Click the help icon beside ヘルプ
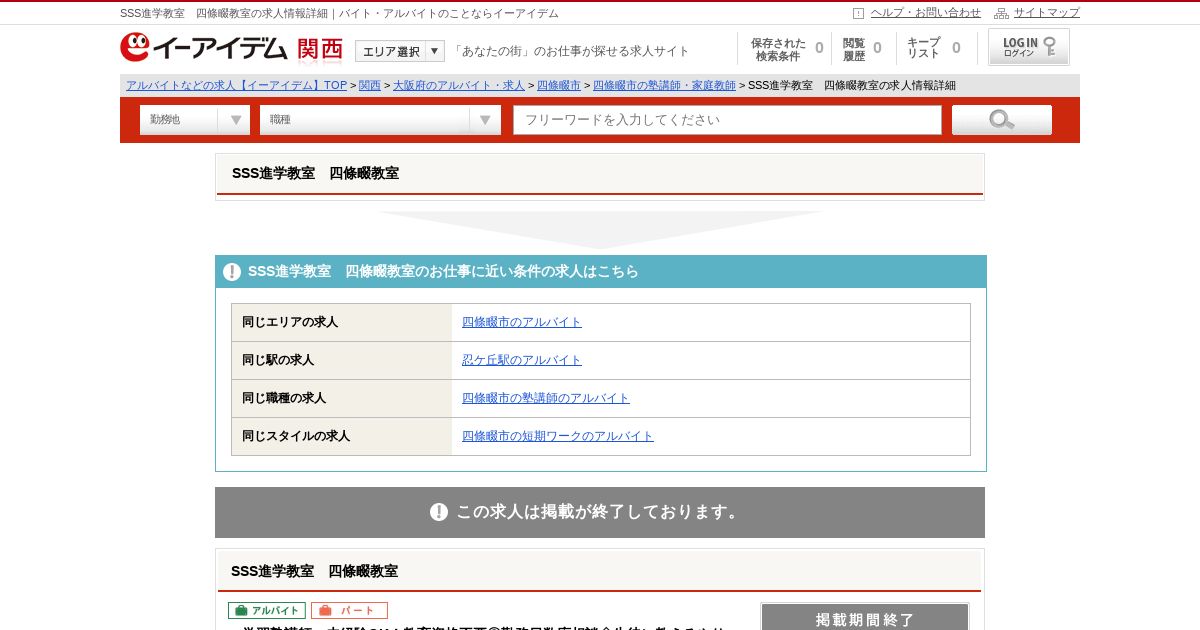Screen dimensions: 1200x630 858,13
